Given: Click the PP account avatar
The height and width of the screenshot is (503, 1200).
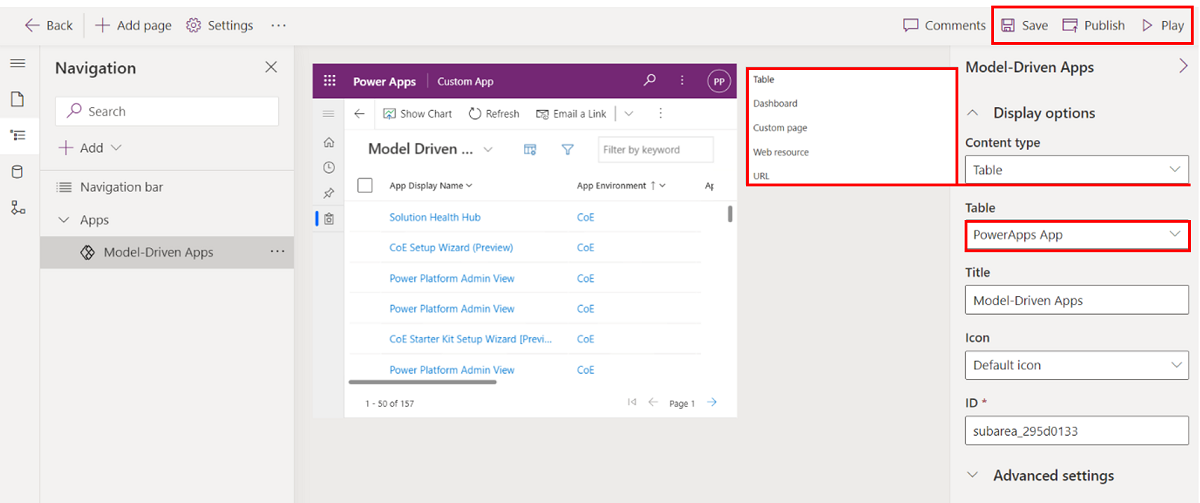Looking at the screenshot, I should coord(718,82).
